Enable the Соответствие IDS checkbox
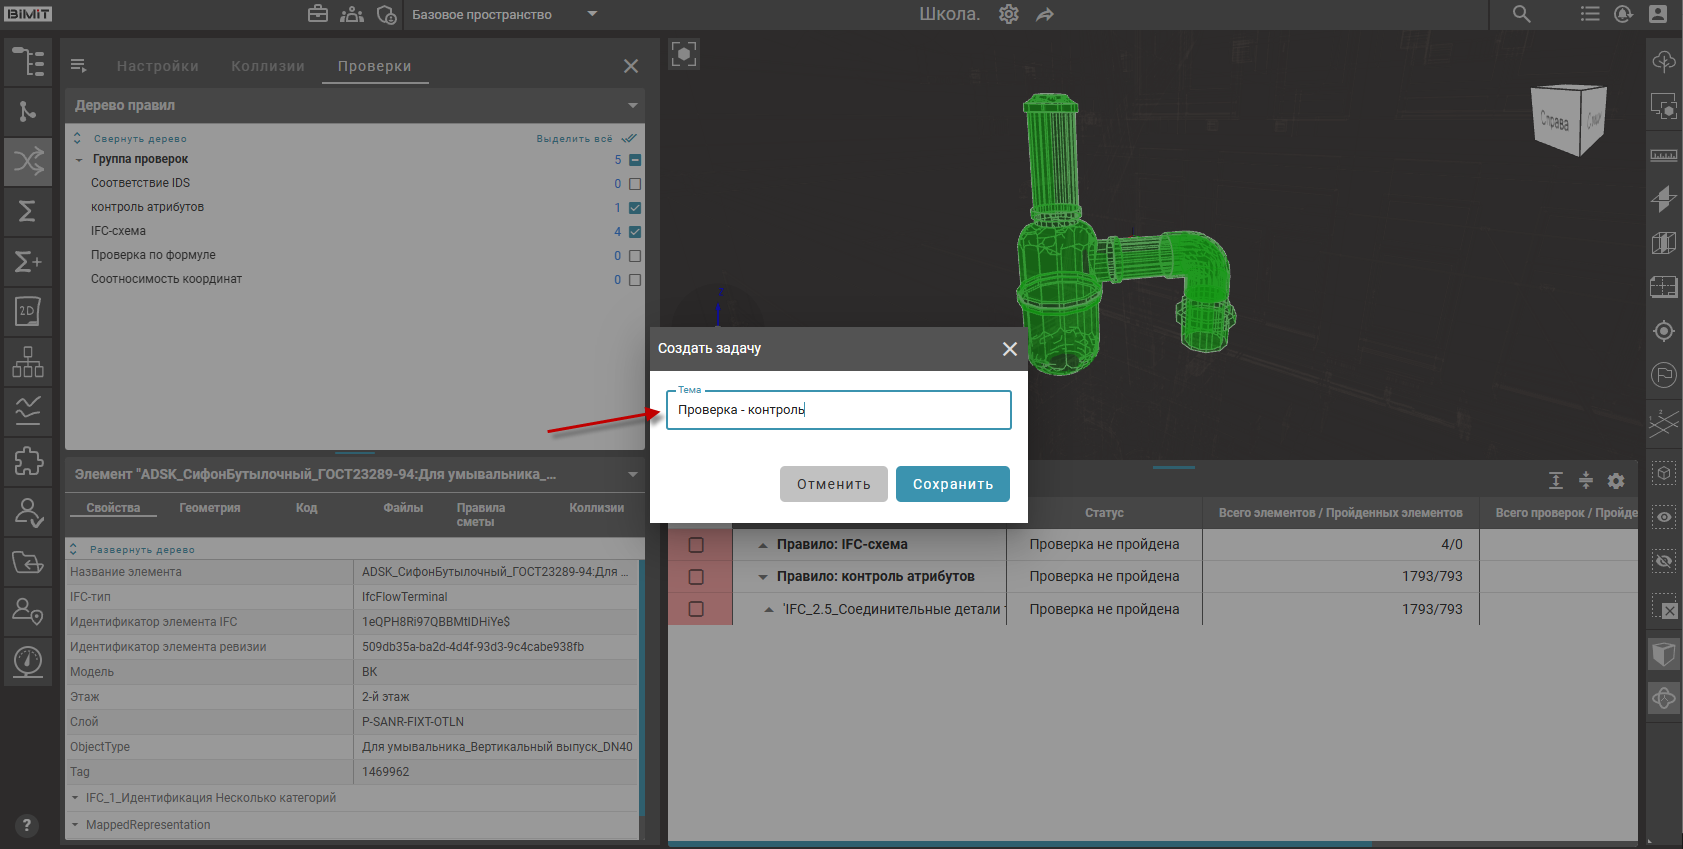The width and height of the screenshot is (1683, 849). 635,184
